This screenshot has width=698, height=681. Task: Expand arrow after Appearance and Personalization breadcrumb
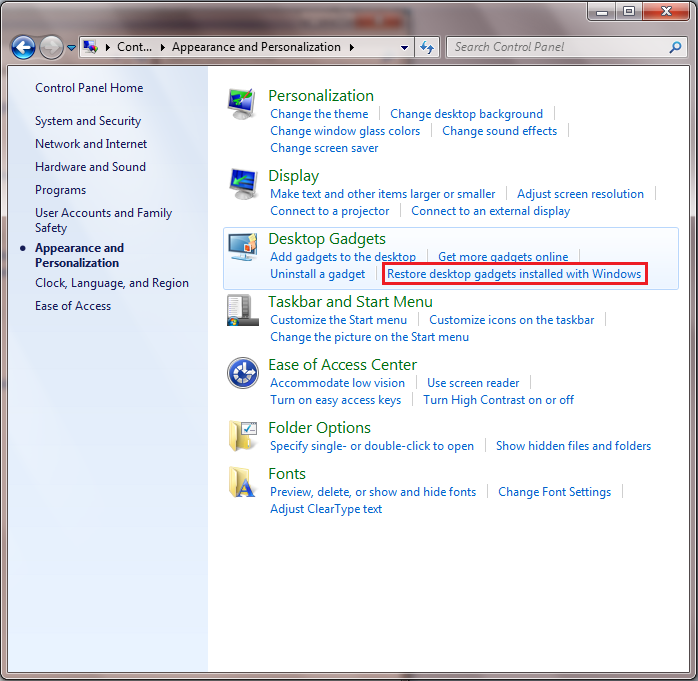pos(352,47)
